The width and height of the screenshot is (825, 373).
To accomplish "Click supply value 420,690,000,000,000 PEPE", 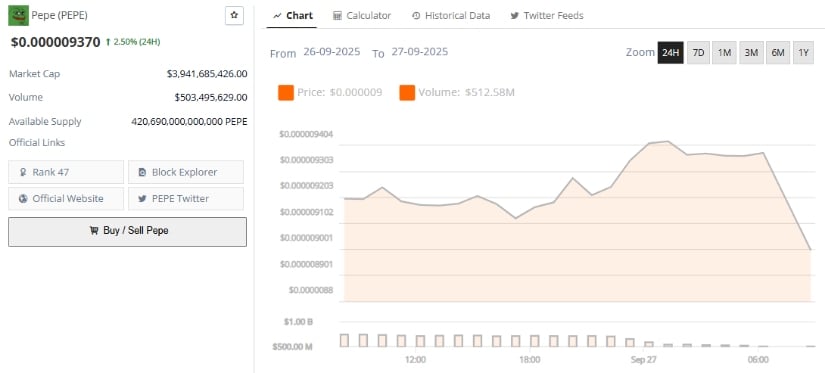I will pyautogui.click(x=189, y=122).
